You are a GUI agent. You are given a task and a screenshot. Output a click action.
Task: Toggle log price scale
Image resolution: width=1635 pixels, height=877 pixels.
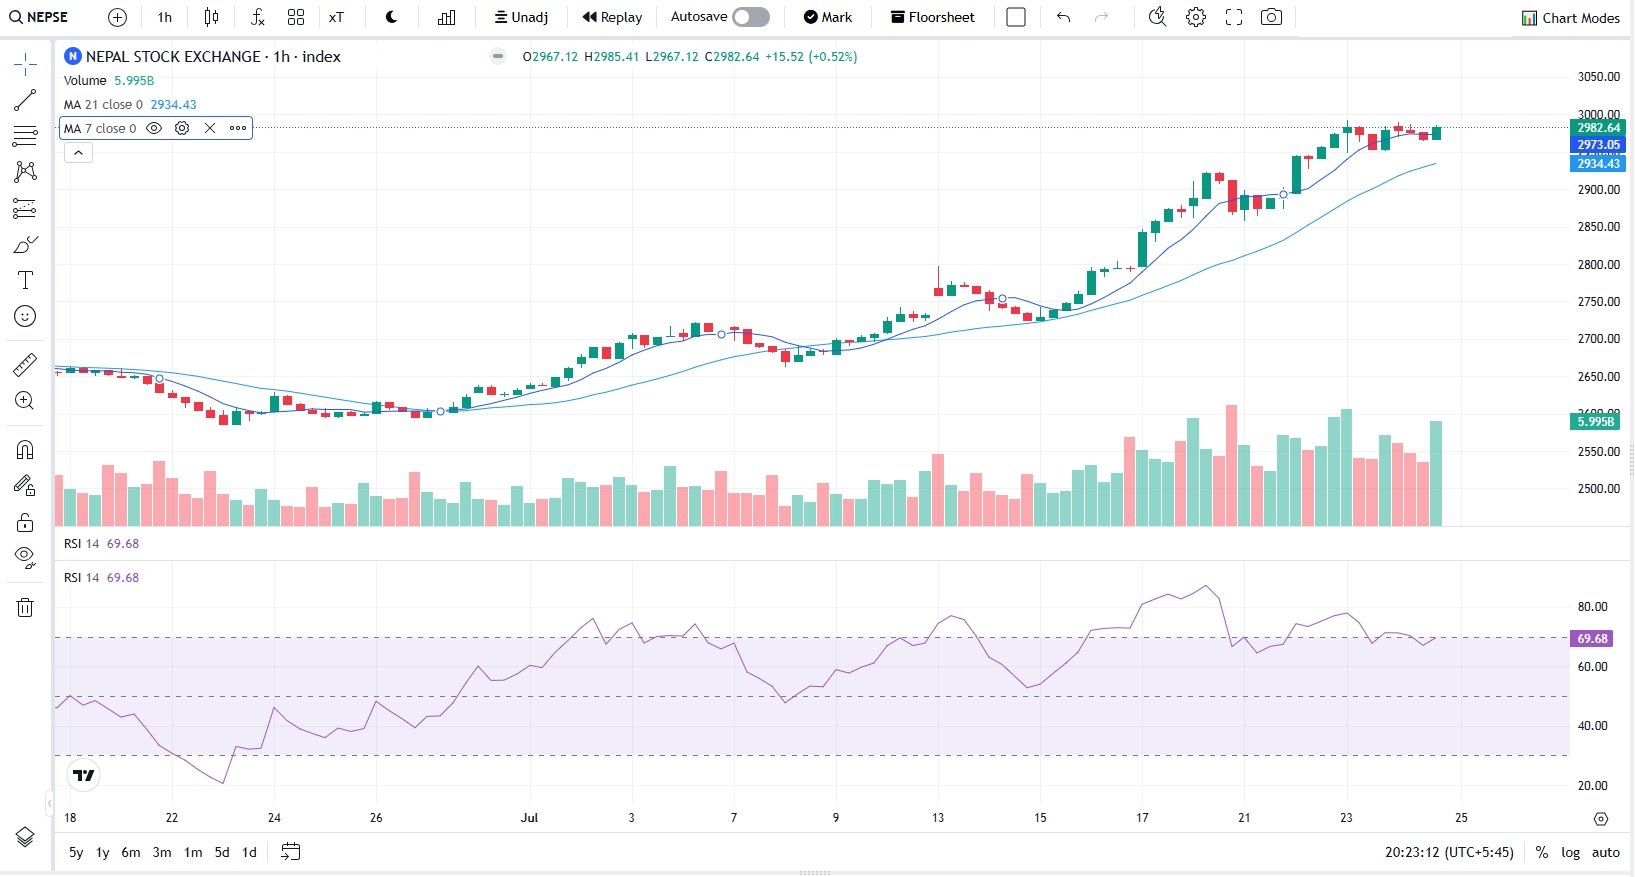(1571, 852)
